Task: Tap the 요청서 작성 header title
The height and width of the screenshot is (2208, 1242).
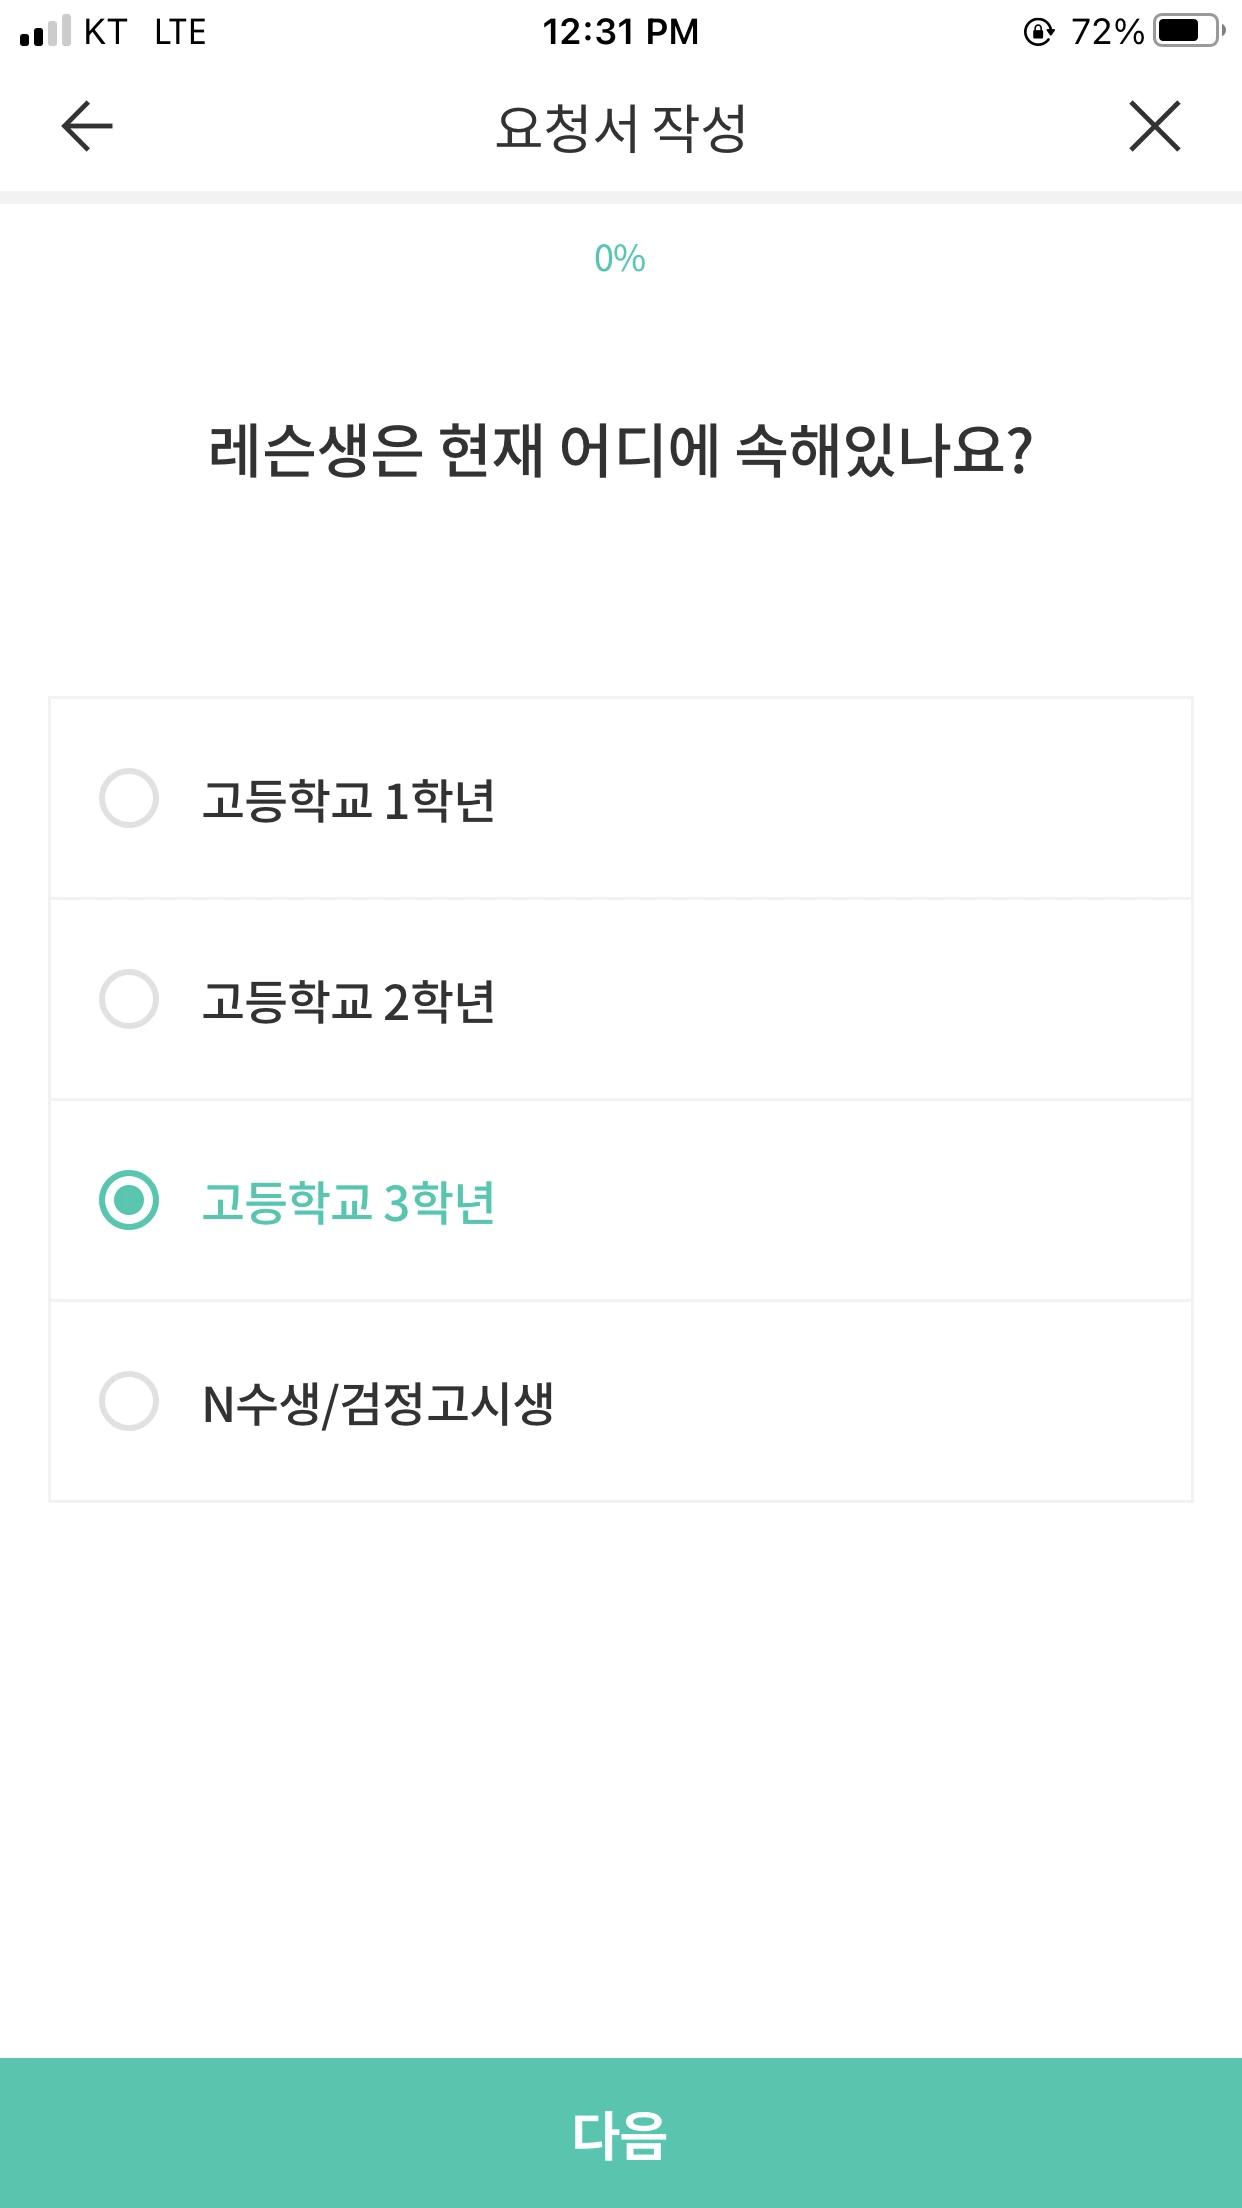Action: 621,128
